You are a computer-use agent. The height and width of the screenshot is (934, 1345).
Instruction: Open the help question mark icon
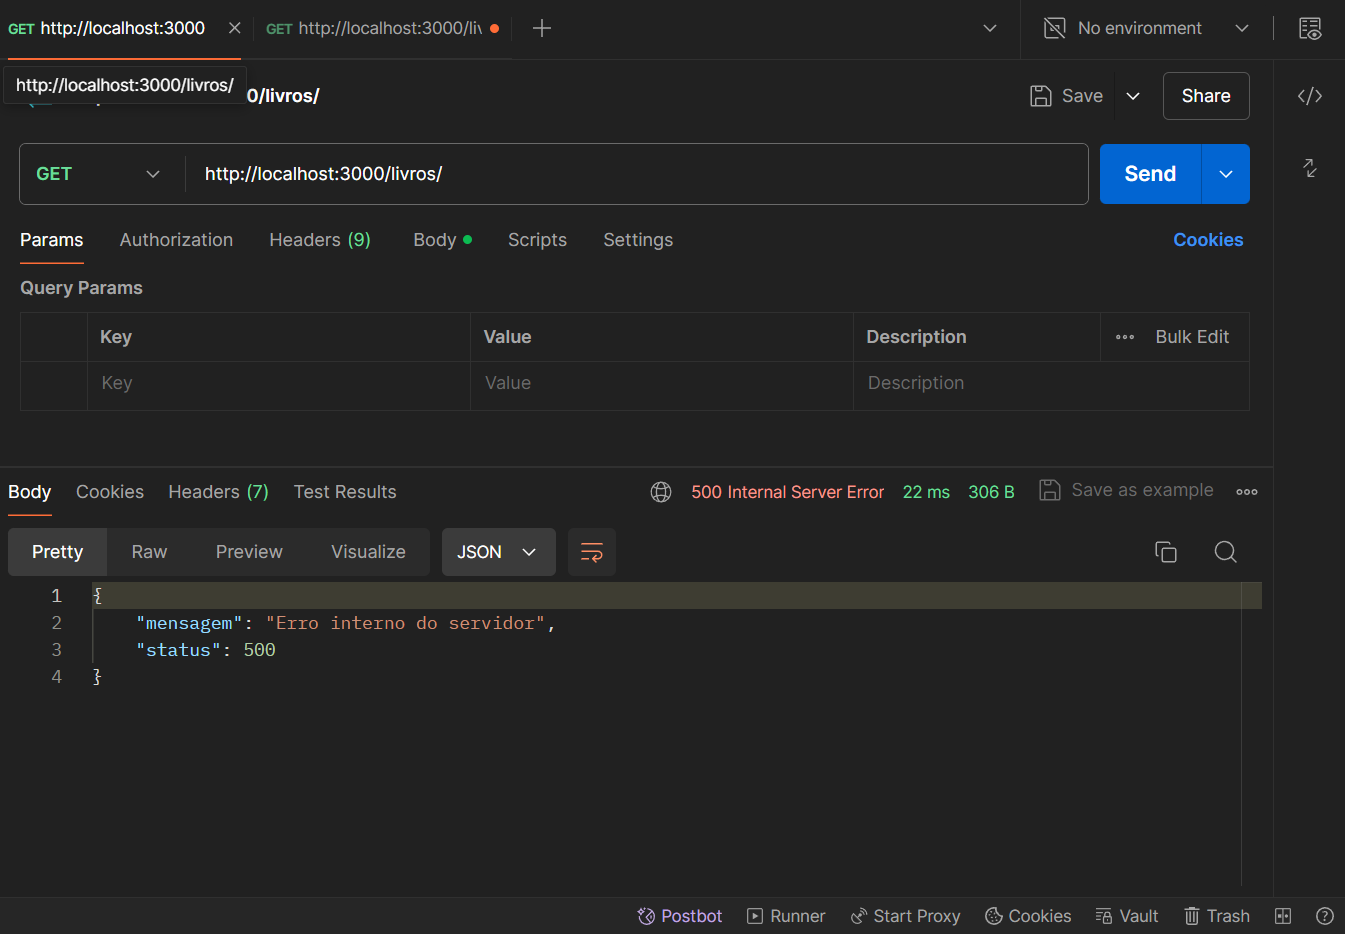pyautogui.click(x=1325, y=916)
